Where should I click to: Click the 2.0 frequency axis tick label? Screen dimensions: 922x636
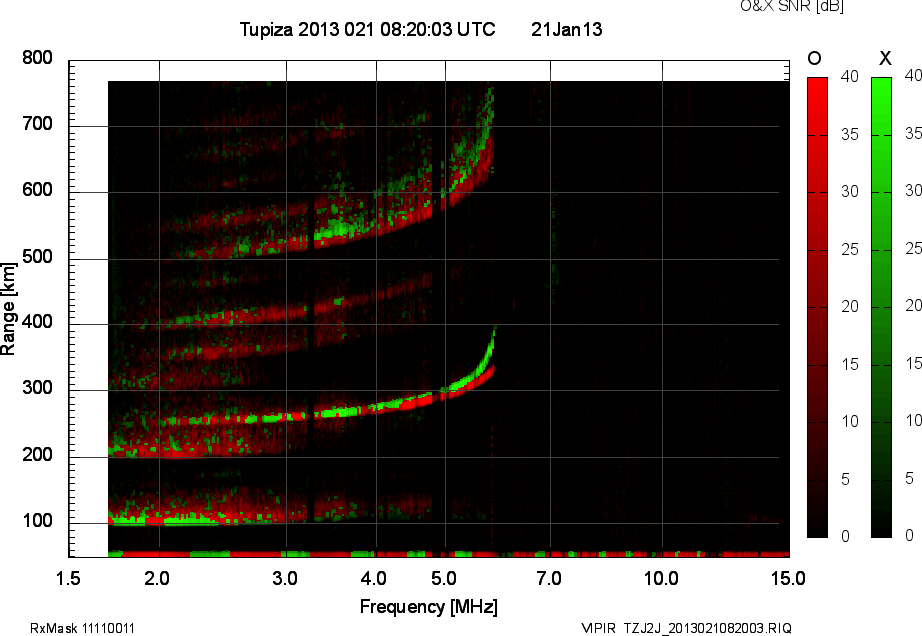coord(157,579)
